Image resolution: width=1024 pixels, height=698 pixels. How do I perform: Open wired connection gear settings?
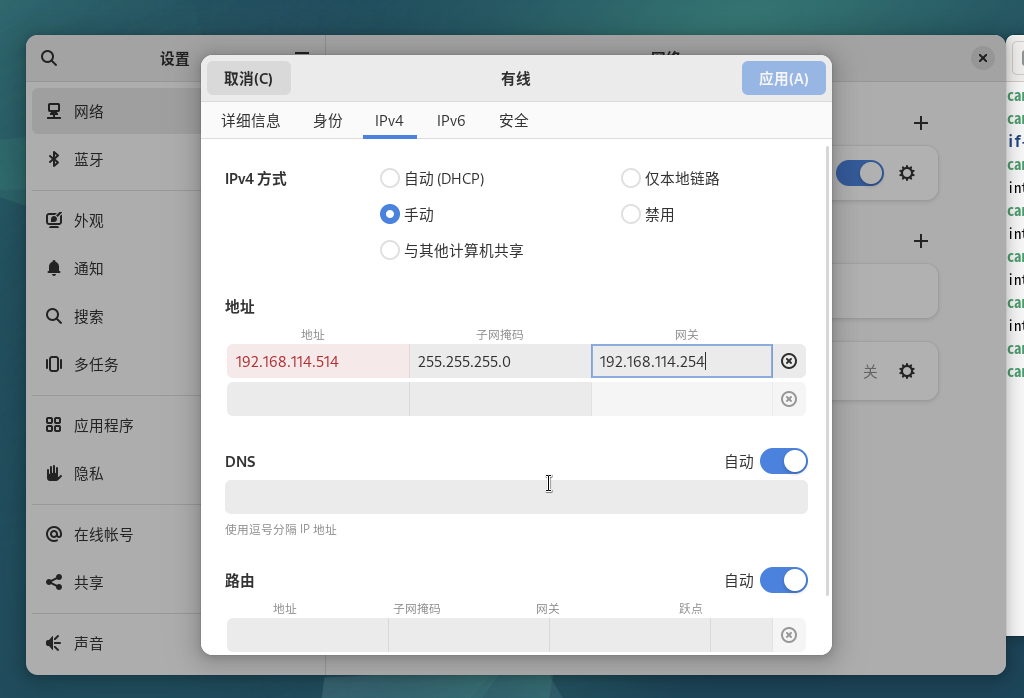coord(906,173)
